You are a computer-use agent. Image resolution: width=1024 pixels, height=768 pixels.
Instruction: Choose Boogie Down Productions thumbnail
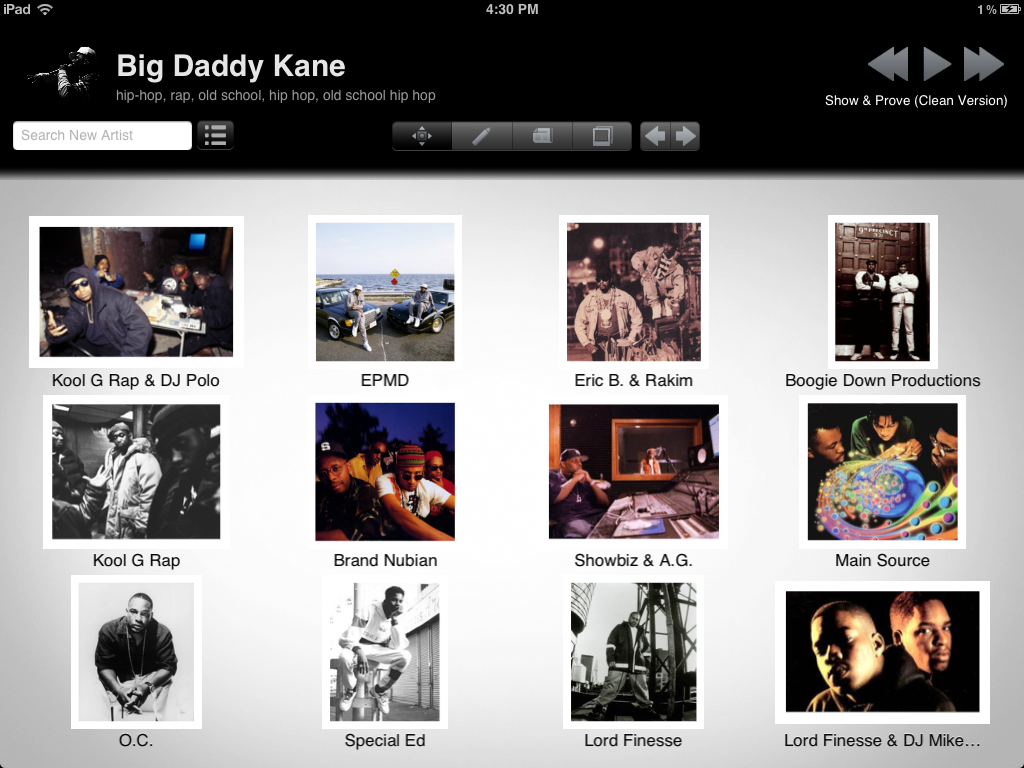coord(882,291)
